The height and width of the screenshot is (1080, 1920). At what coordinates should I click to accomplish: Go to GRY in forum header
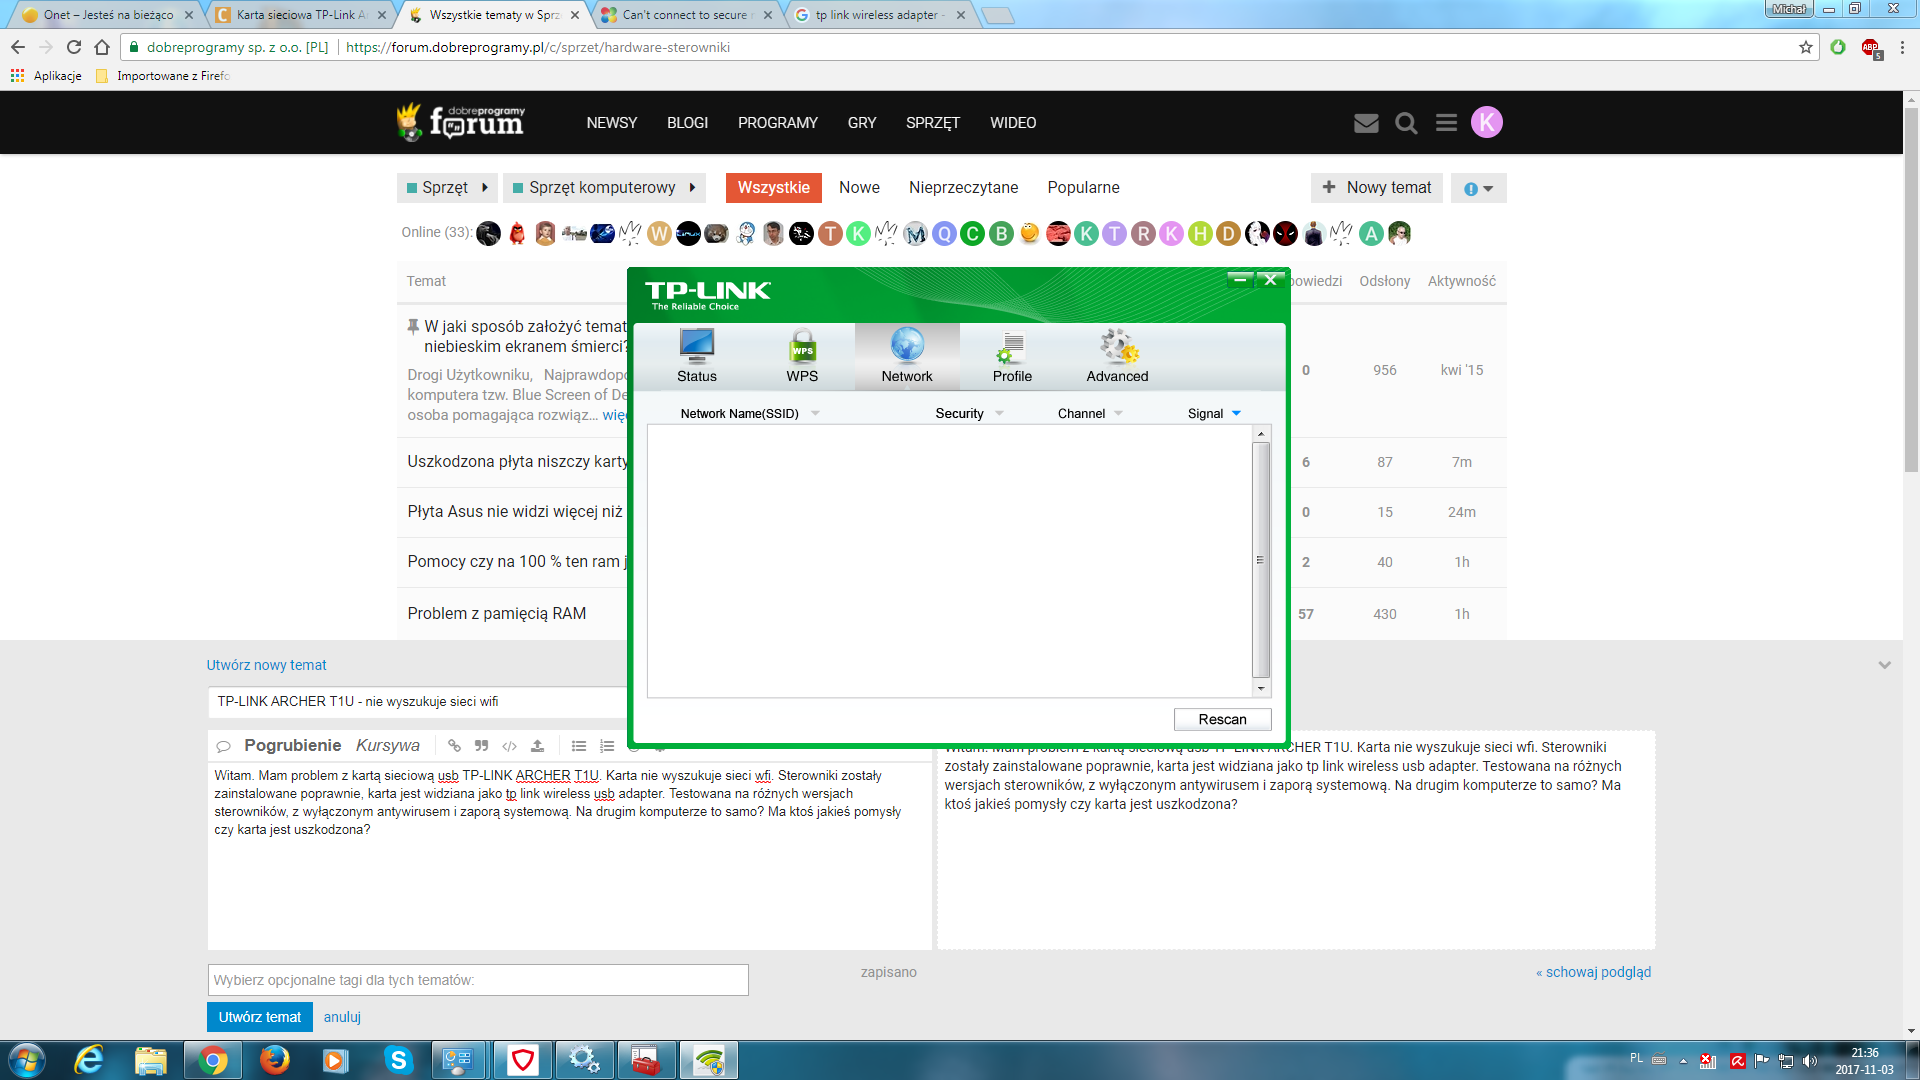(861, 123)
